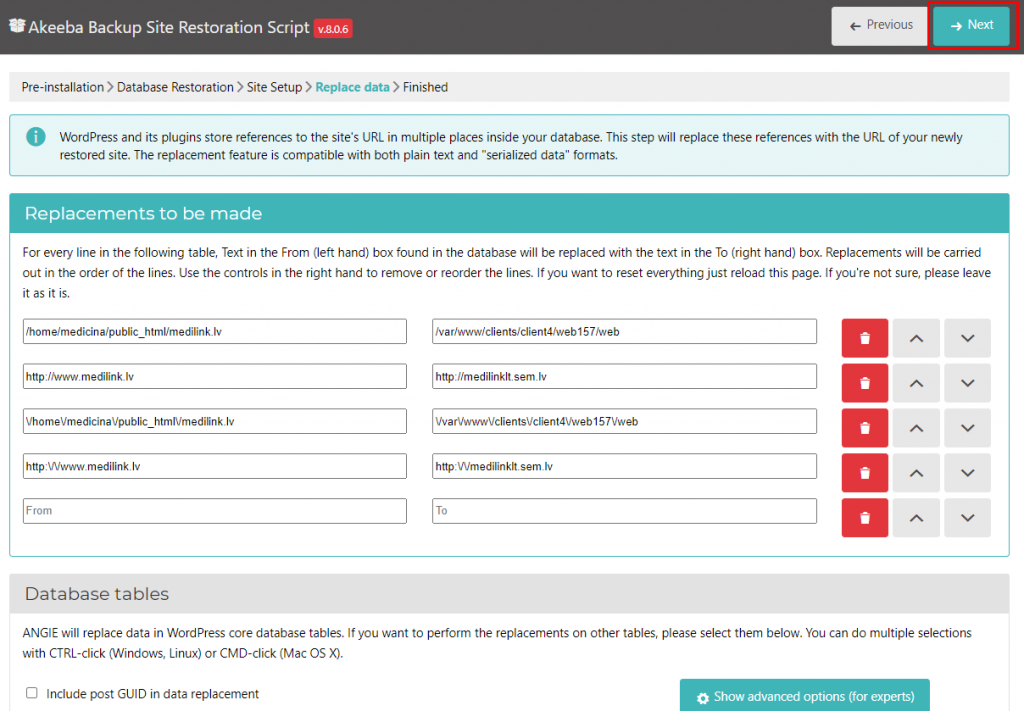Show advanced options for experts
The height and width of the screenshot is (711, 1024).
(804, 696)
